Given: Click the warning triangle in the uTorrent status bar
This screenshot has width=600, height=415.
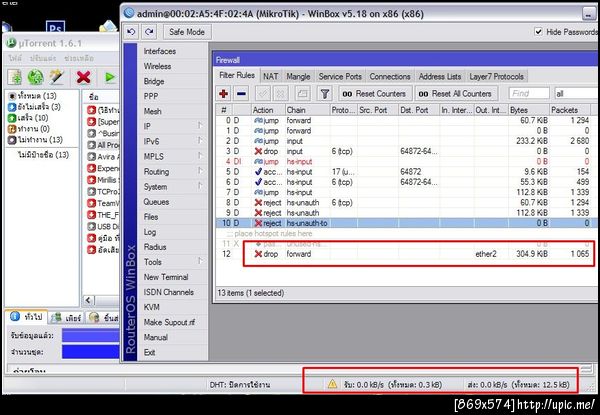Looking at the screenshot, I should (x=332, y=384).
